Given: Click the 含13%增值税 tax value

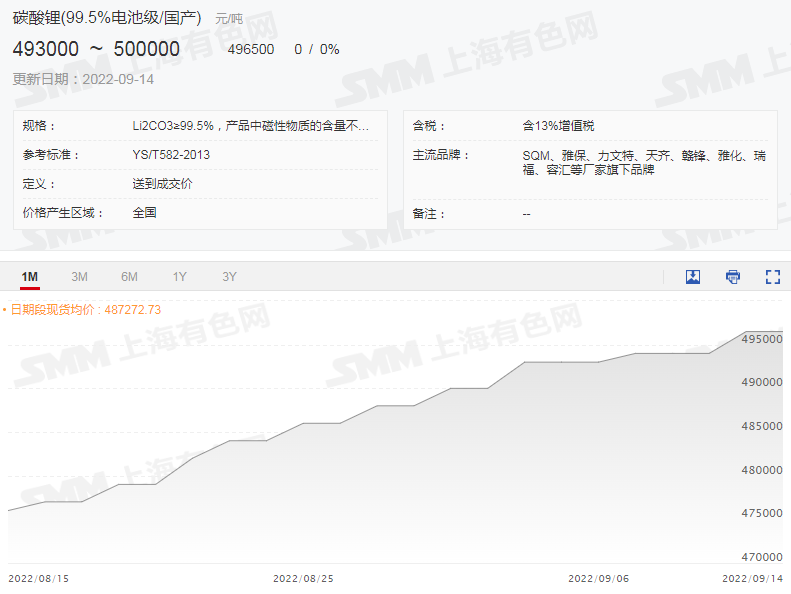Looking at the screenshot, I should tap(558, 126).
